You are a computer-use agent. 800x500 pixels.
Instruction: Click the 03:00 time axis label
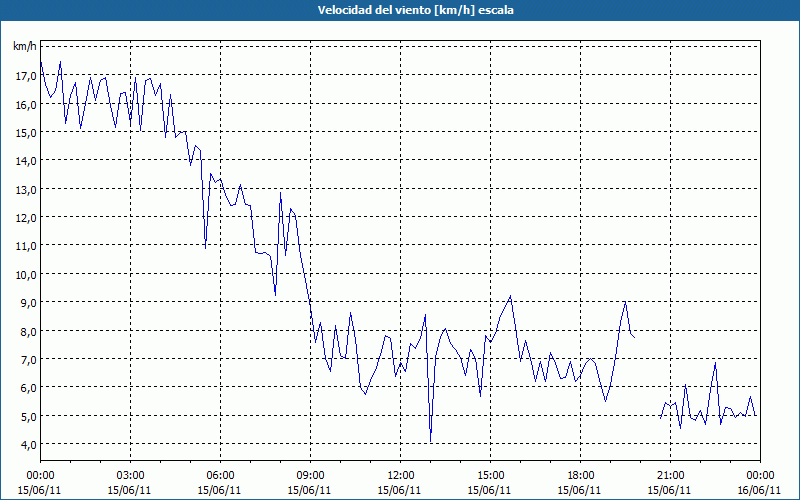(x=130, y=476)
